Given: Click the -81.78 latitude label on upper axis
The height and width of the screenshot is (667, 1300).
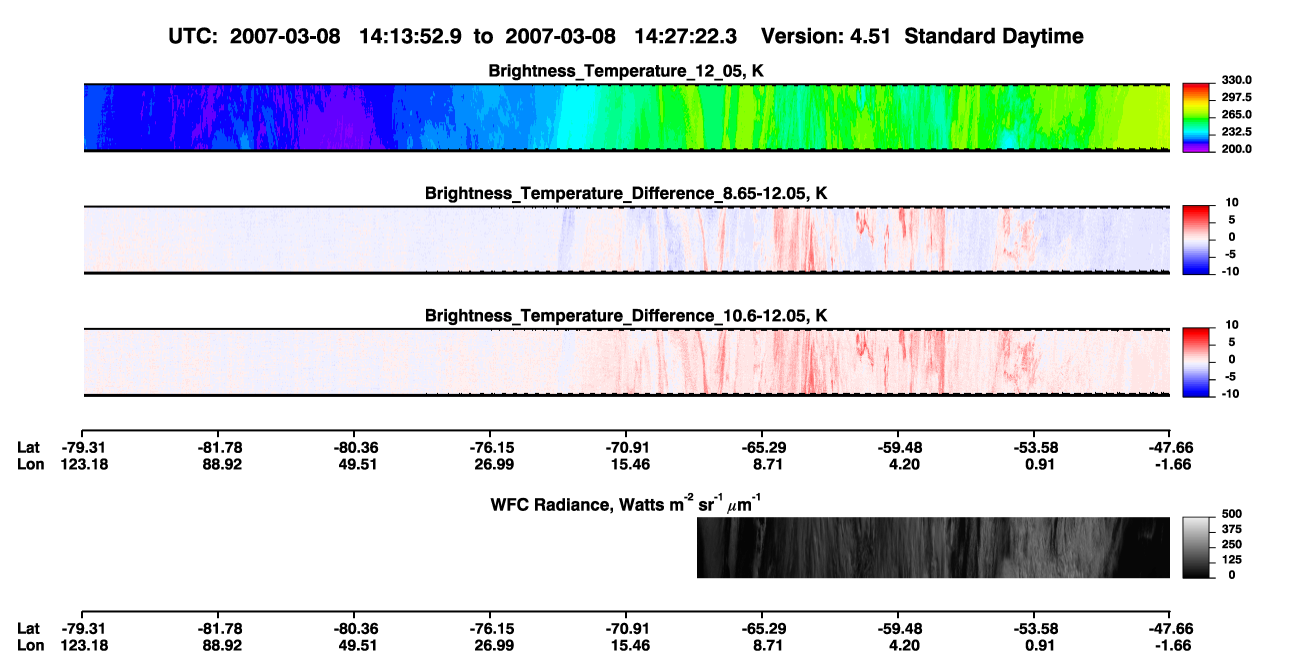Looking at the screenshot, I should [x=221, y=447].
